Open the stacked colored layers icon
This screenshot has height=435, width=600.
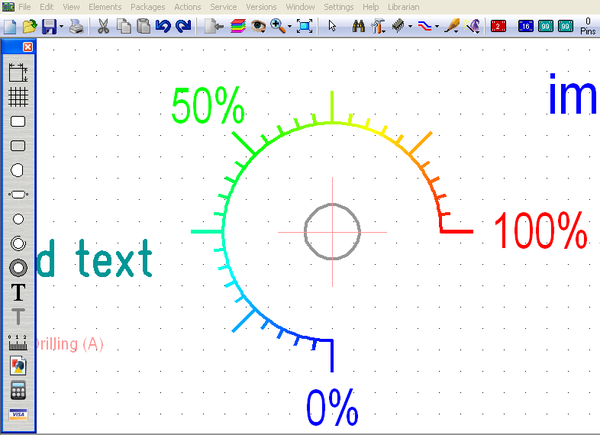click(238, 25)
